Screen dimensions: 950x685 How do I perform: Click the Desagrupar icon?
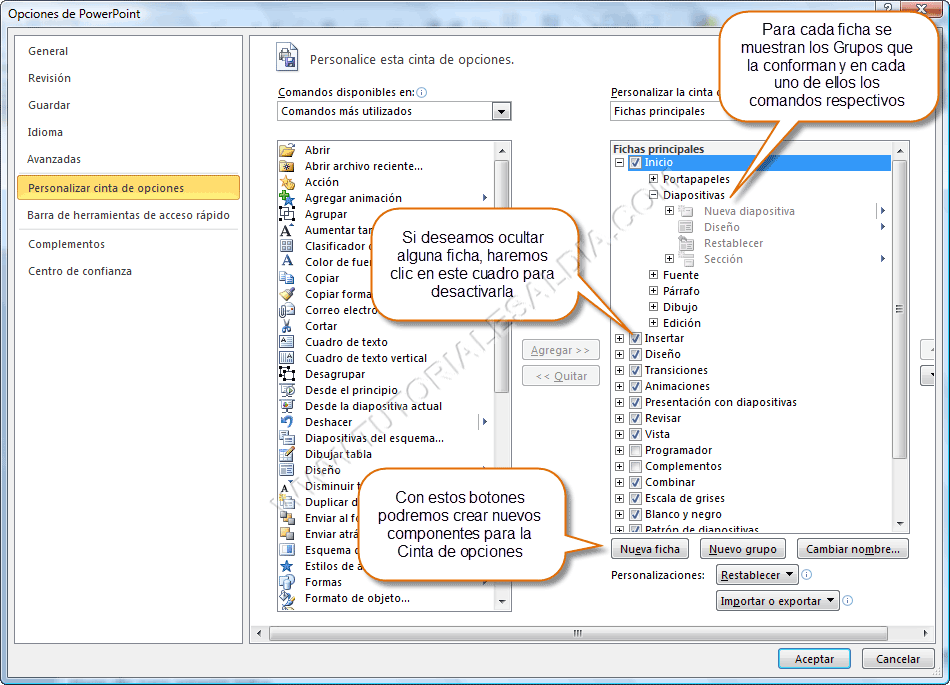click(x=287, y=374)
